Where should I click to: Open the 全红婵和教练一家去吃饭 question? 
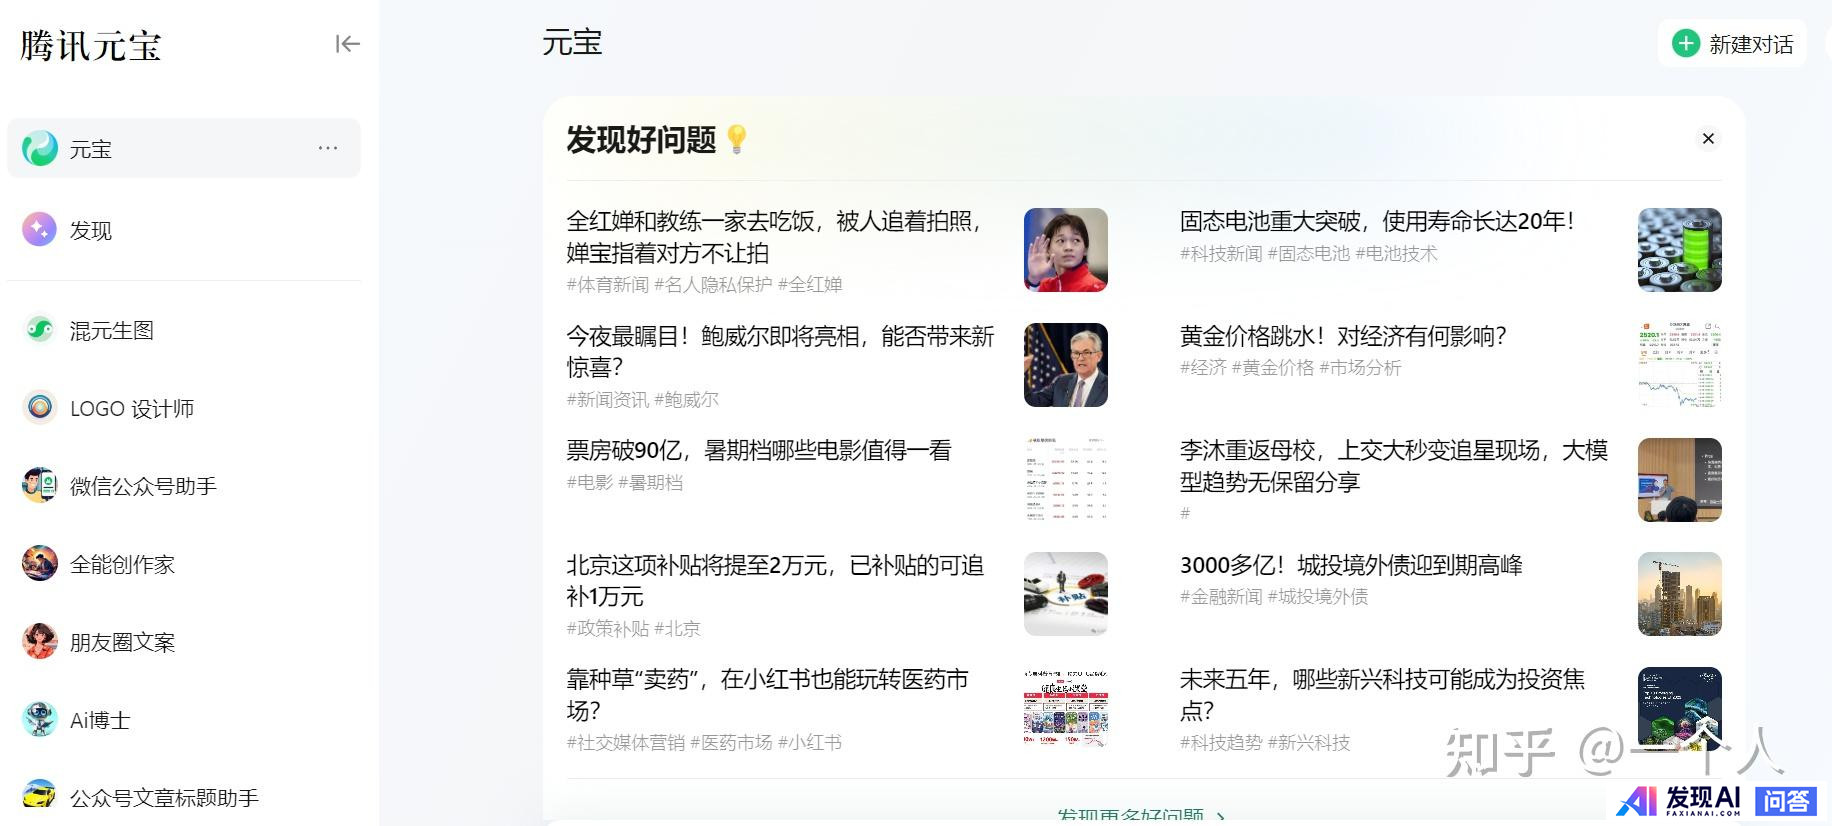coord(775,237)
